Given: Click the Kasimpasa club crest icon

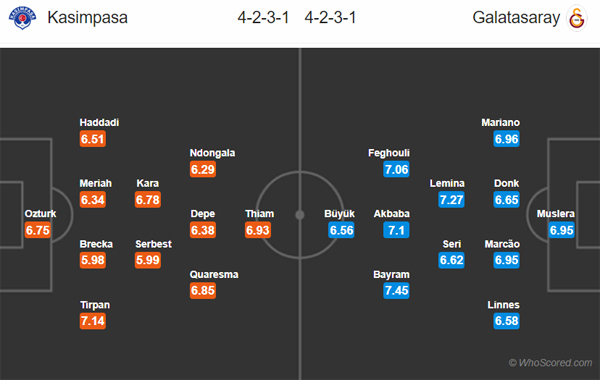Looking at the screenshot, I should [x=23, y=18].
